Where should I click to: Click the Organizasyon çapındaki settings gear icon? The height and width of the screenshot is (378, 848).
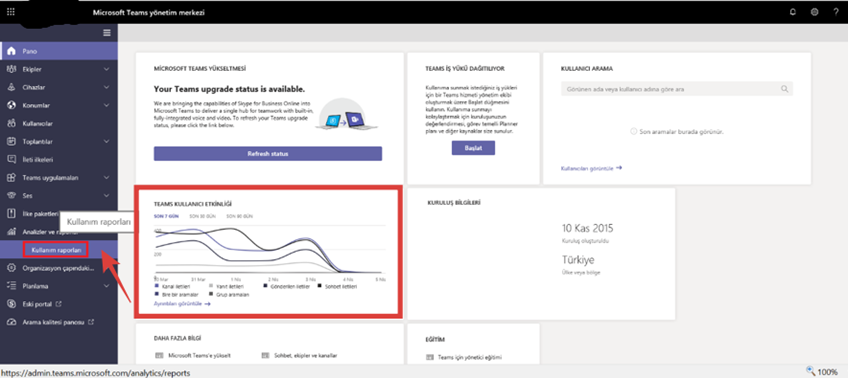(x=11, y=268)
